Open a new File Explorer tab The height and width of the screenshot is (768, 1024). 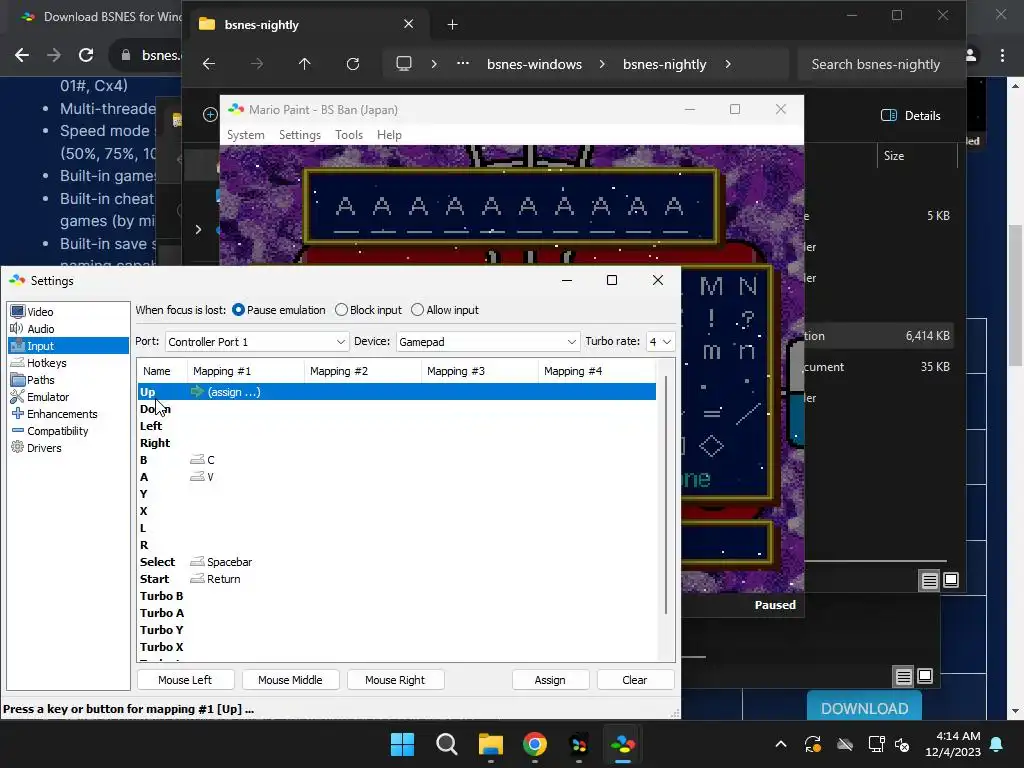point(452,25)
